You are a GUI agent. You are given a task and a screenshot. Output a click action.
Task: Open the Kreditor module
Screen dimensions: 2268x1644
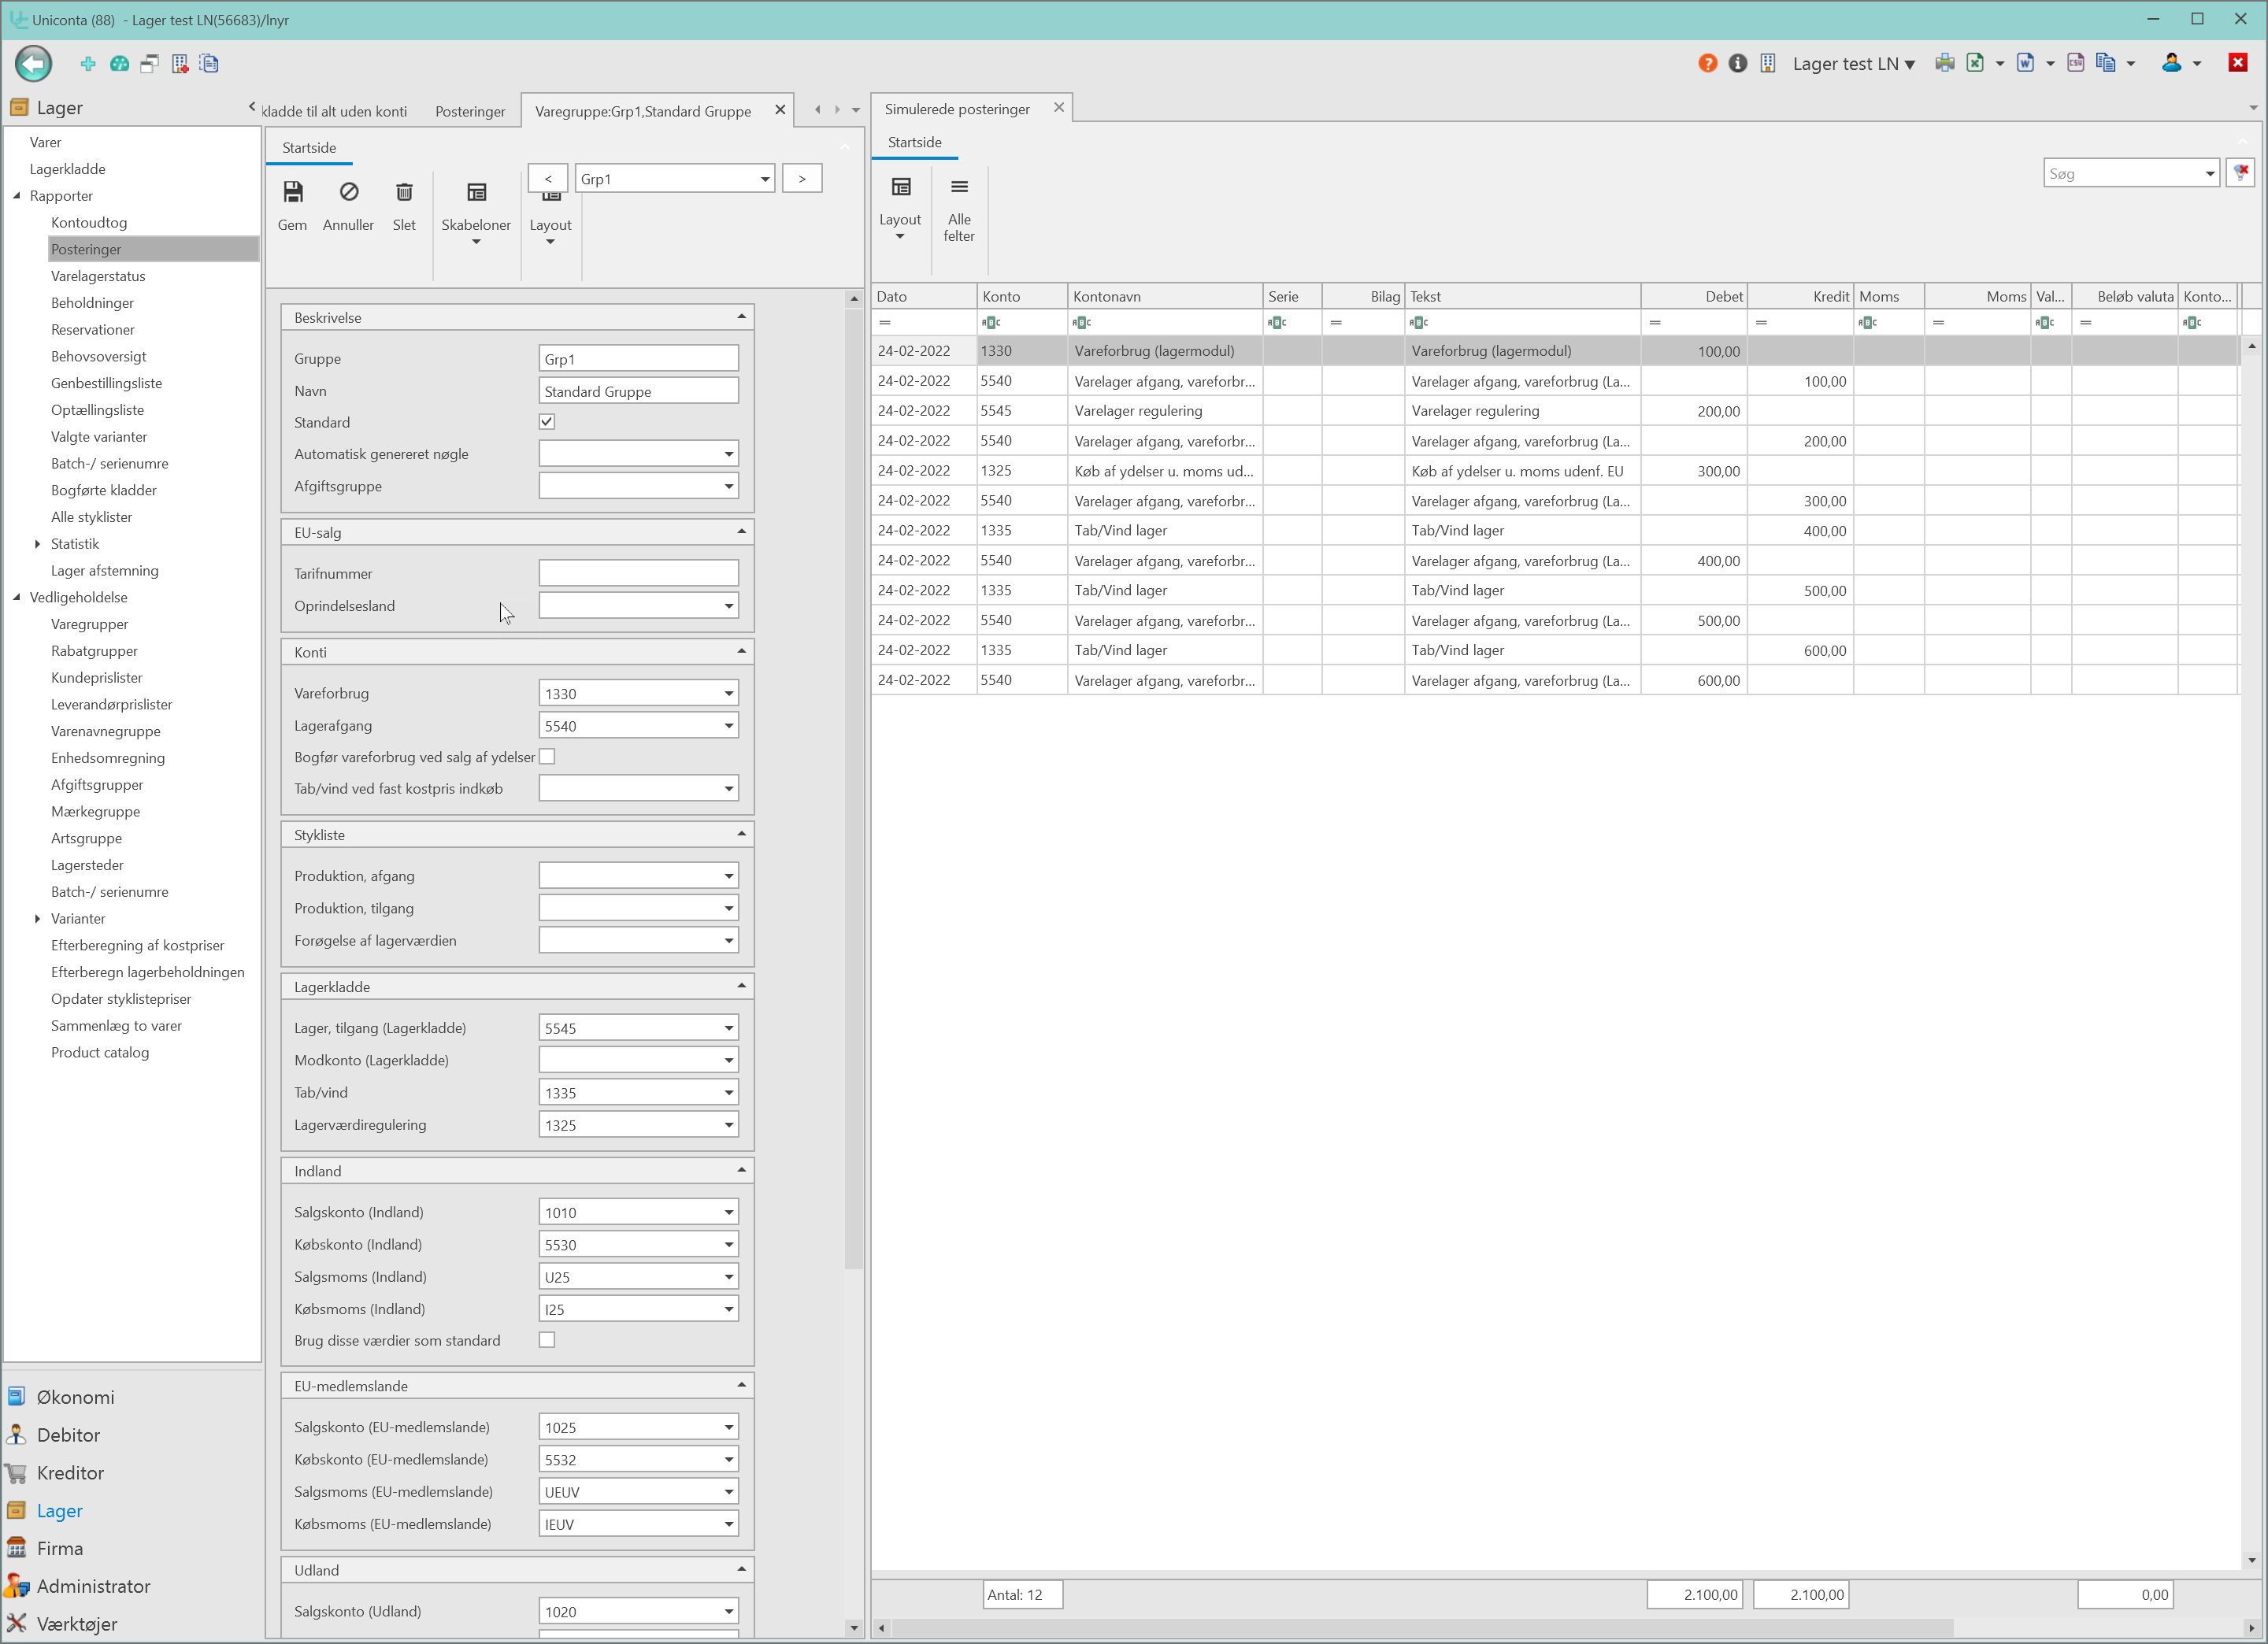(70, 1473)
